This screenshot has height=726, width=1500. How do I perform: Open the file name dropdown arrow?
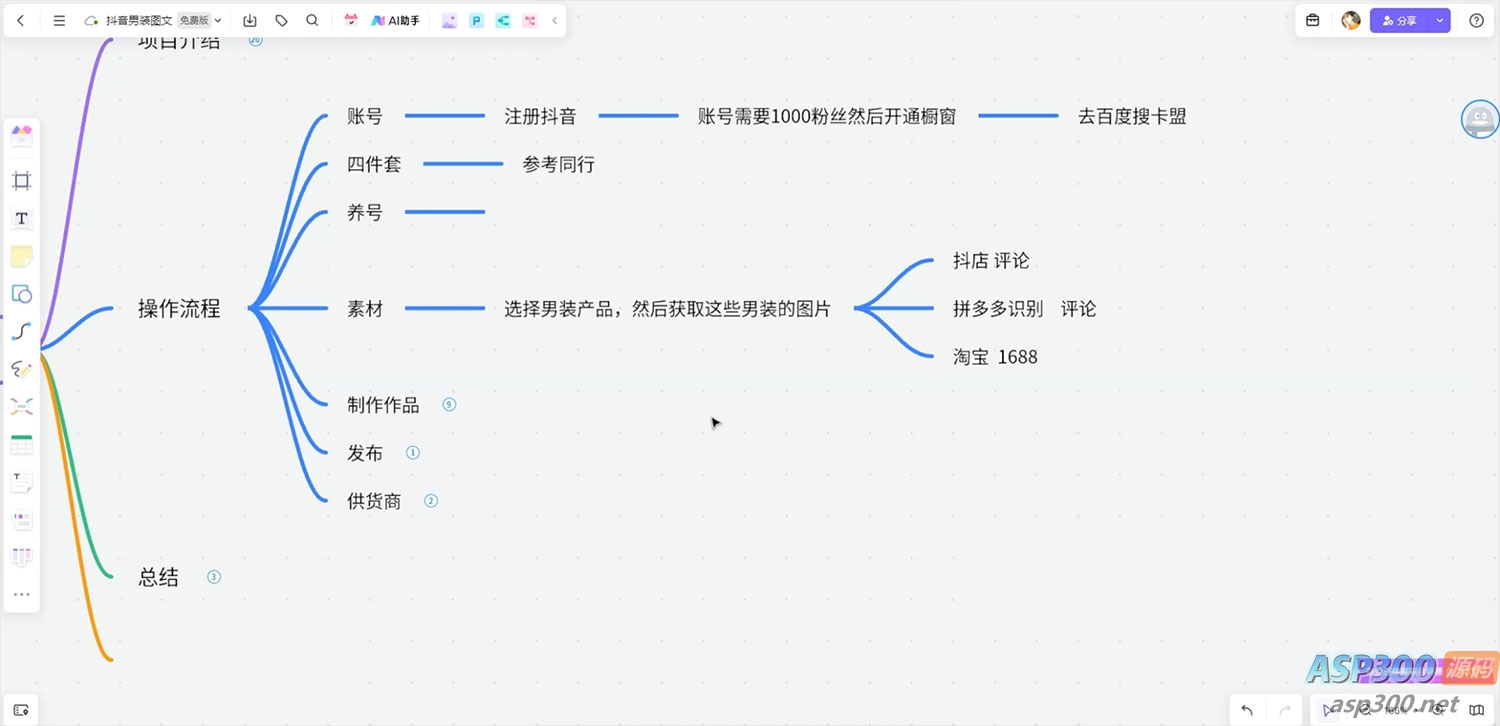tap(218, 20)
